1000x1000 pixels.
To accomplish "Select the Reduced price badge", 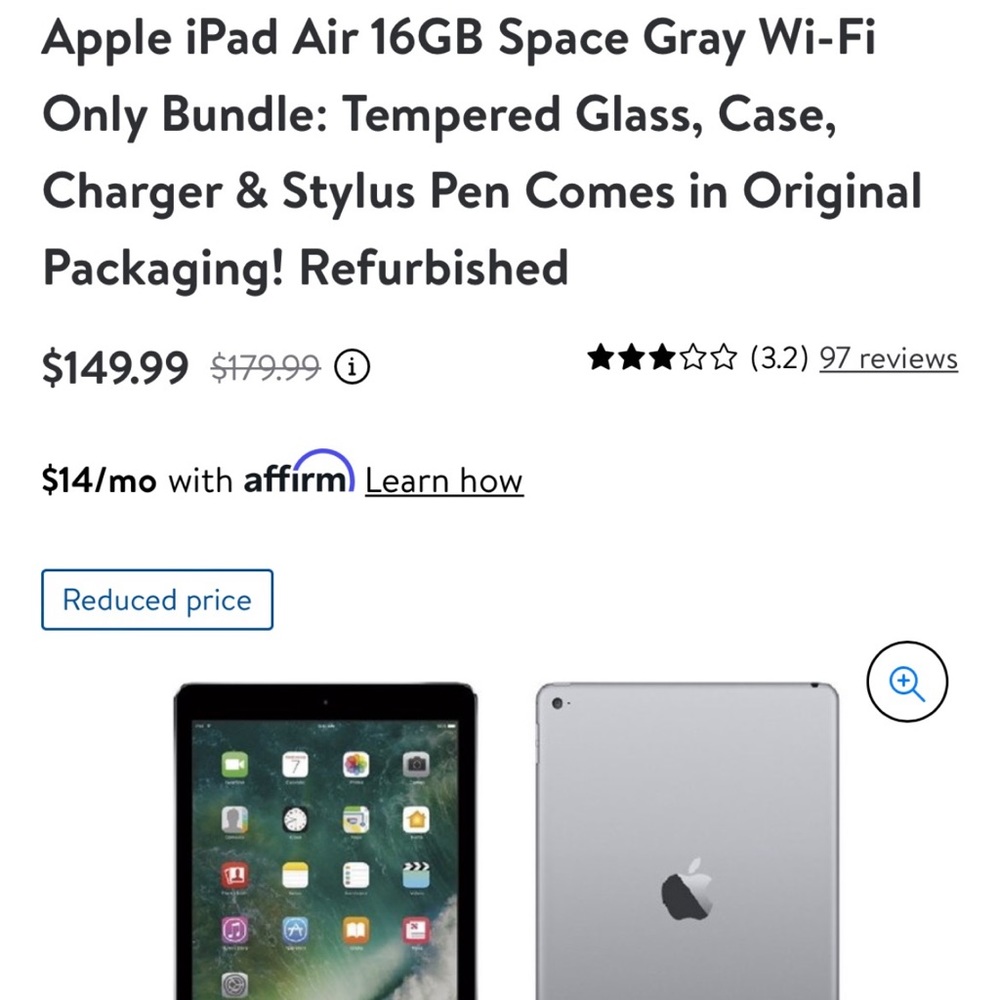I will [156, 600].
